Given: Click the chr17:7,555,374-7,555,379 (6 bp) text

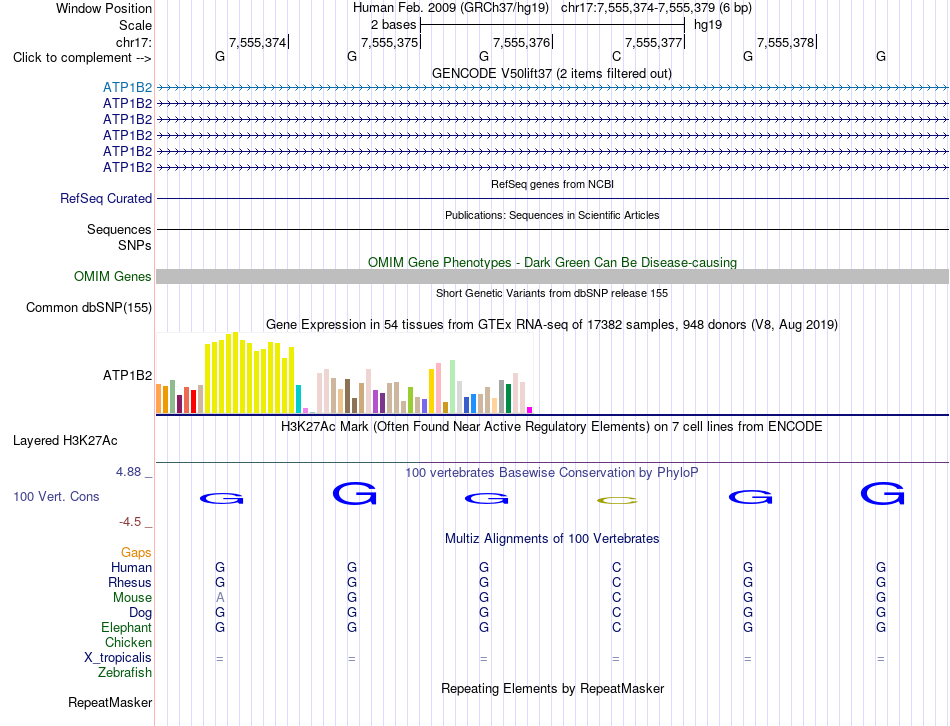Looking at the screenshot, I should coord(656,8).
